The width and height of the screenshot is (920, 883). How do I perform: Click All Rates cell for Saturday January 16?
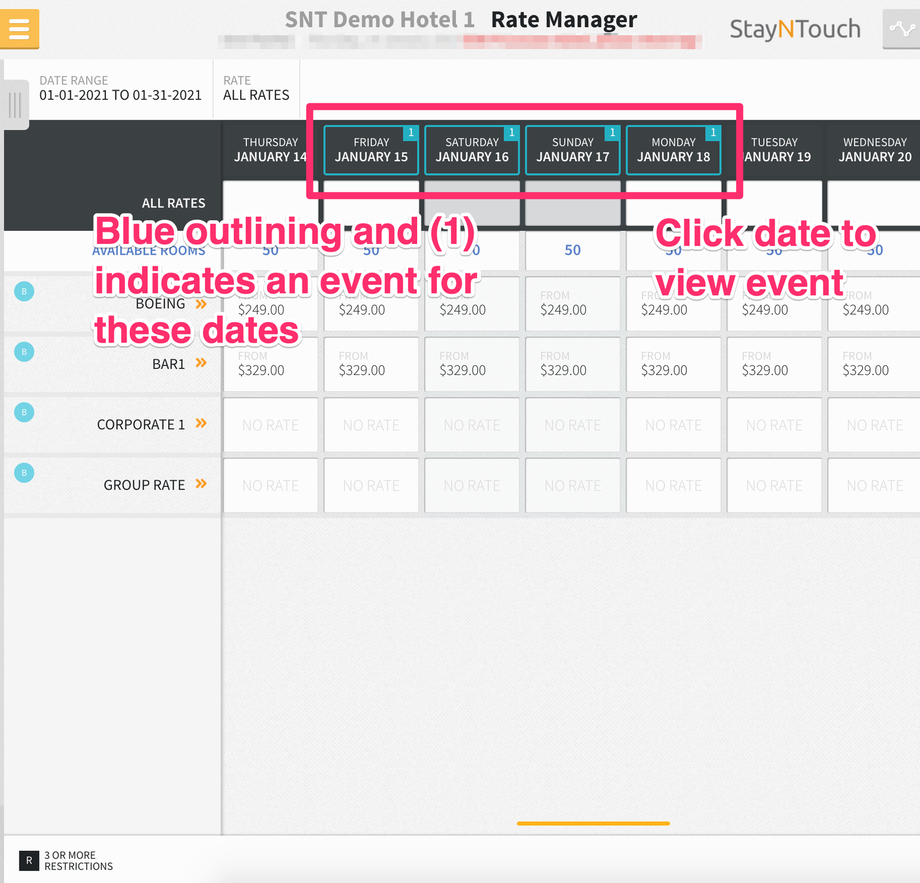(472, 203)
